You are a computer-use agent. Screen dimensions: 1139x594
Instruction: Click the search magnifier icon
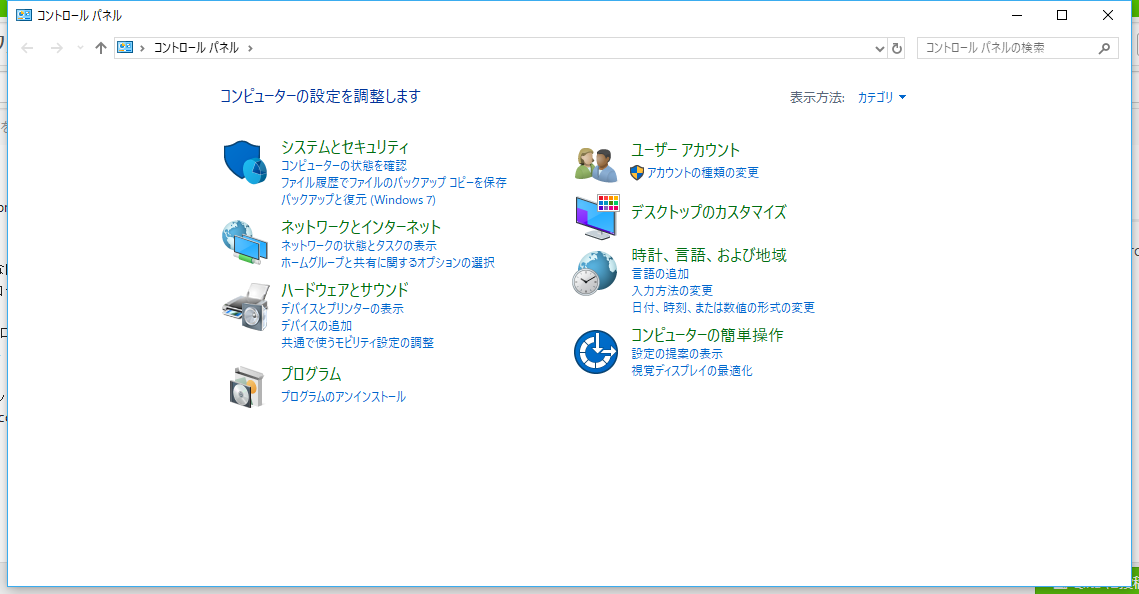click(x=1104, y=48)
